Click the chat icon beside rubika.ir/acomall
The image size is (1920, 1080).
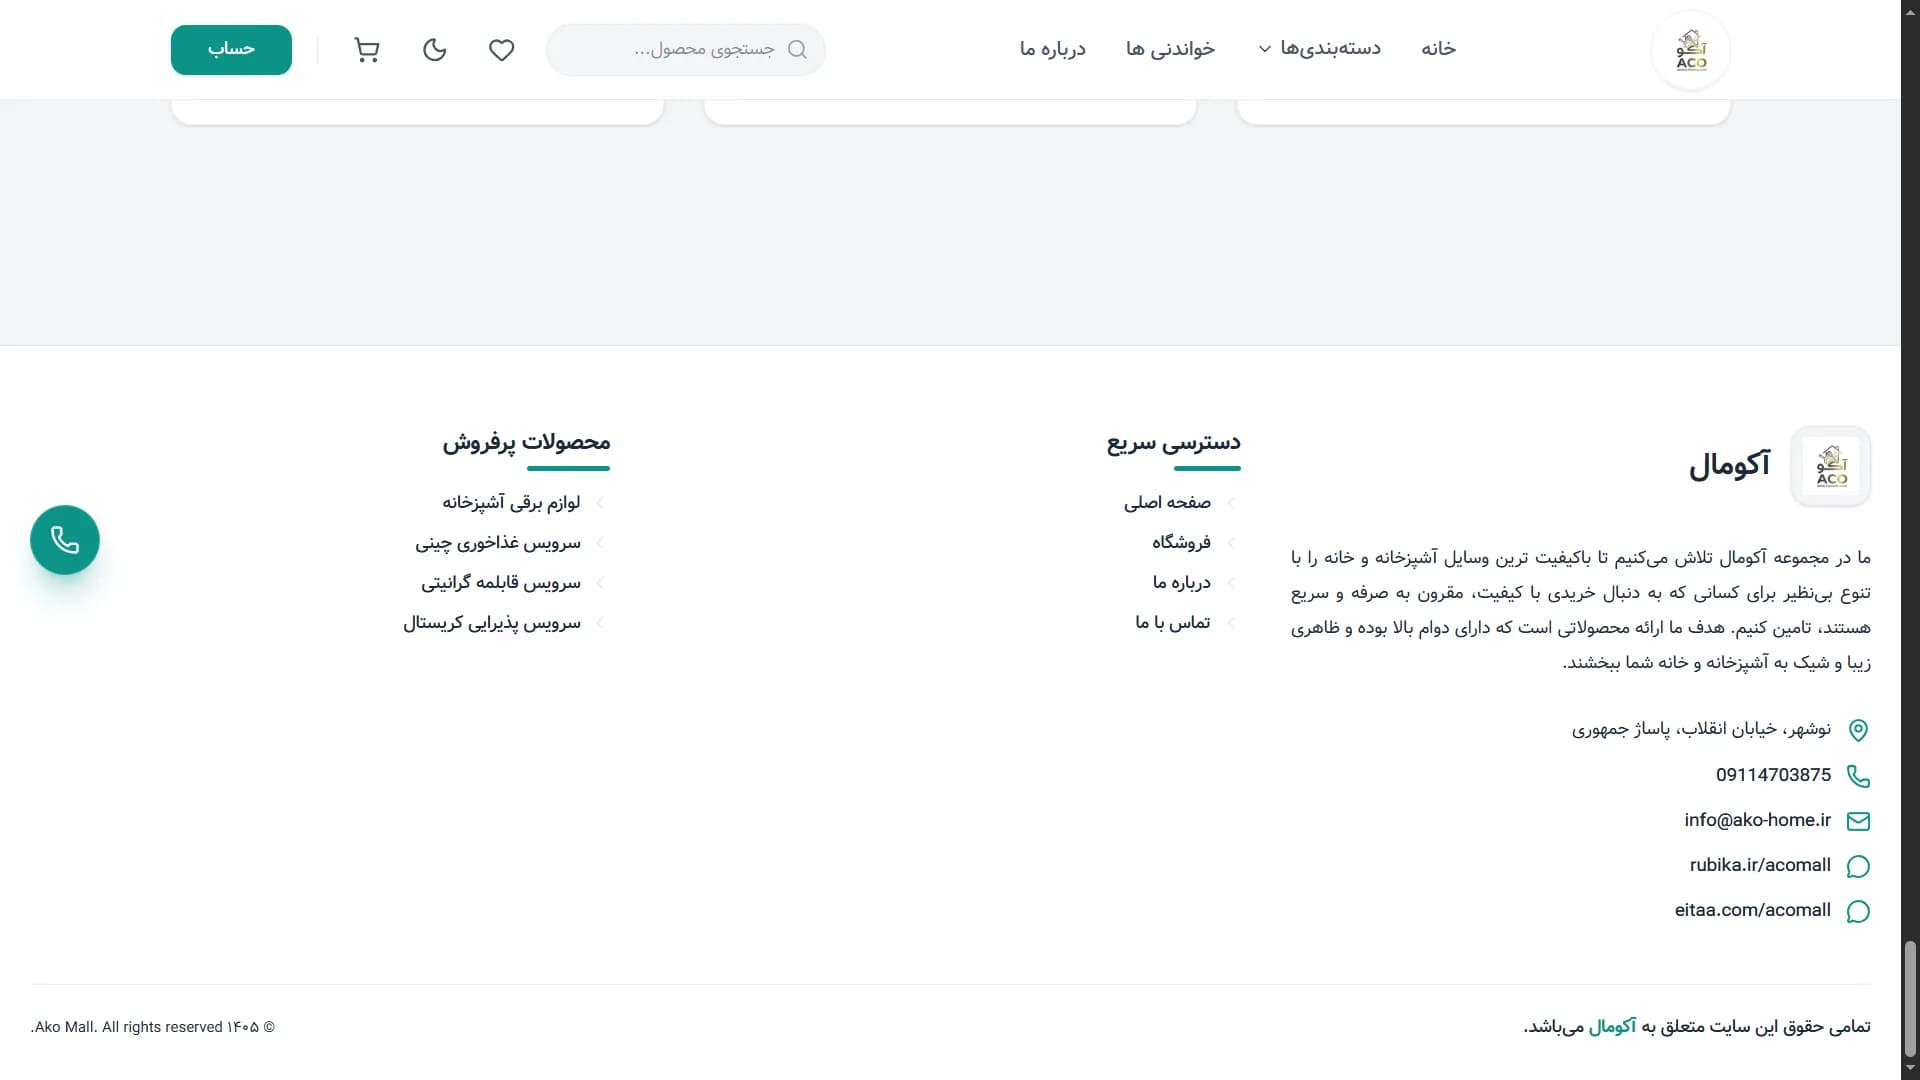point(1858,866)
